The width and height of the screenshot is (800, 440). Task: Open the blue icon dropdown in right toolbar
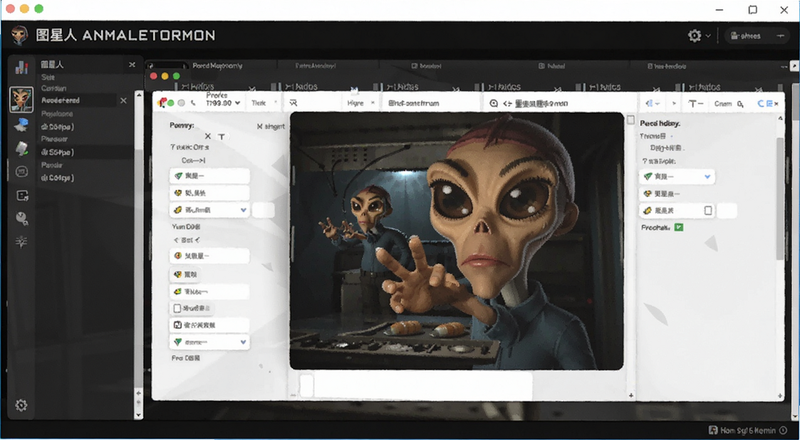pyautogui.click(x=653, y=103)
